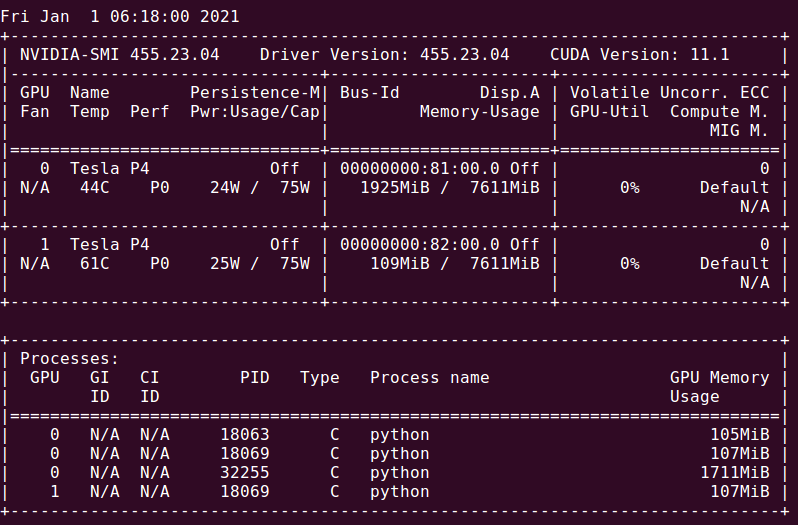
Task: Click the Bus-Id column header
Action: tap(369, 93)
